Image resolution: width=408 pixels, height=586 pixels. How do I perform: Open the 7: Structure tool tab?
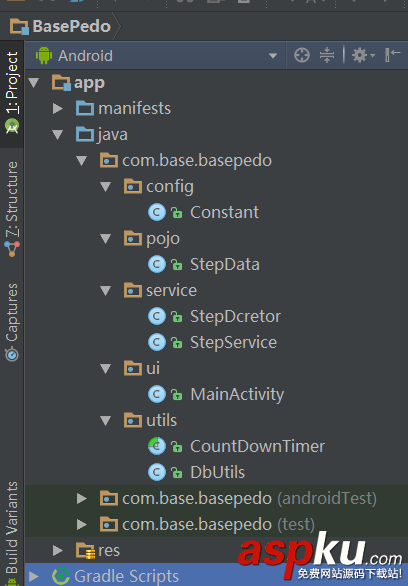pos(12,209)
